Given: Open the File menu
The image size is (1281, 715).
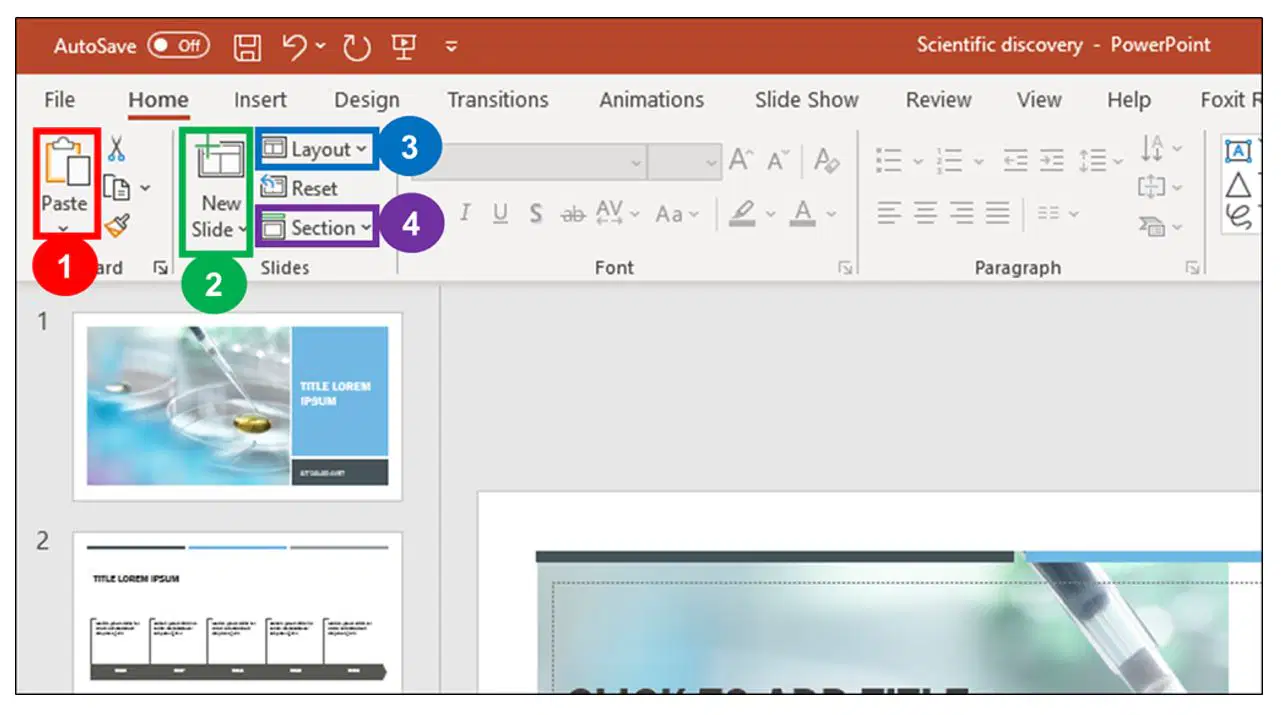Looking at the screenshot, I should tap(60, 100).
